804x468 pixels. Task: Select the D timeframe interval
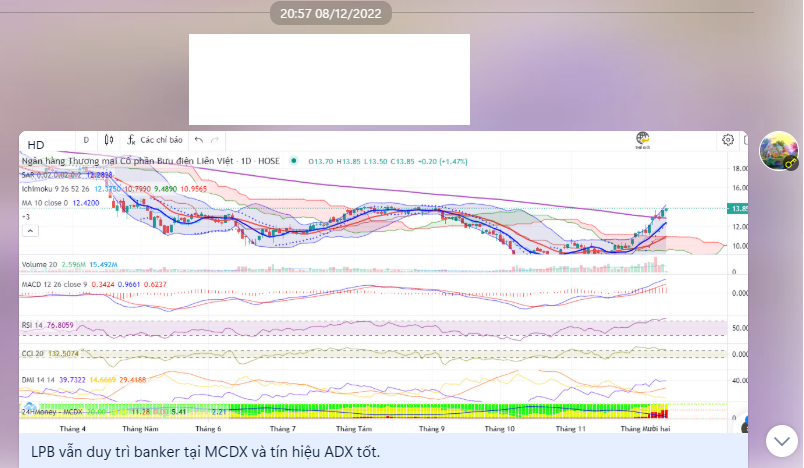[x=86, y=140]
